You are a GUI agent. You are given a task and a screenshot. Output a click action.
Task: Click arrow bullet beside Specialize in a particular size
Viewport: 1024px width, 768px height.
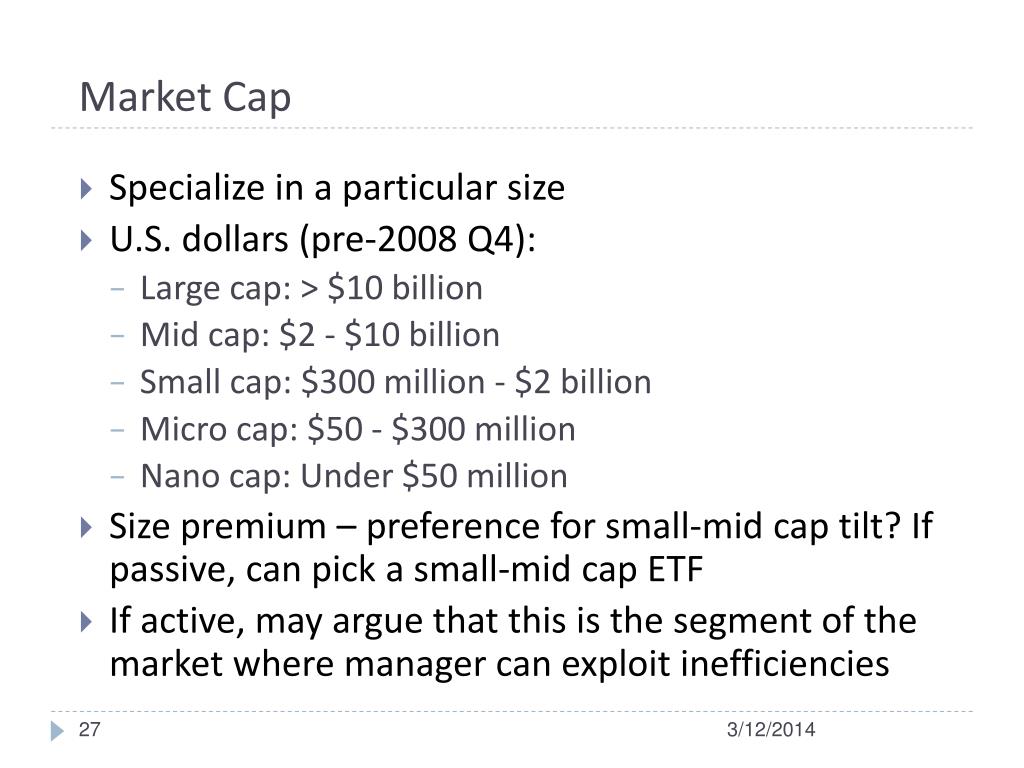click(x=86, y=189)
